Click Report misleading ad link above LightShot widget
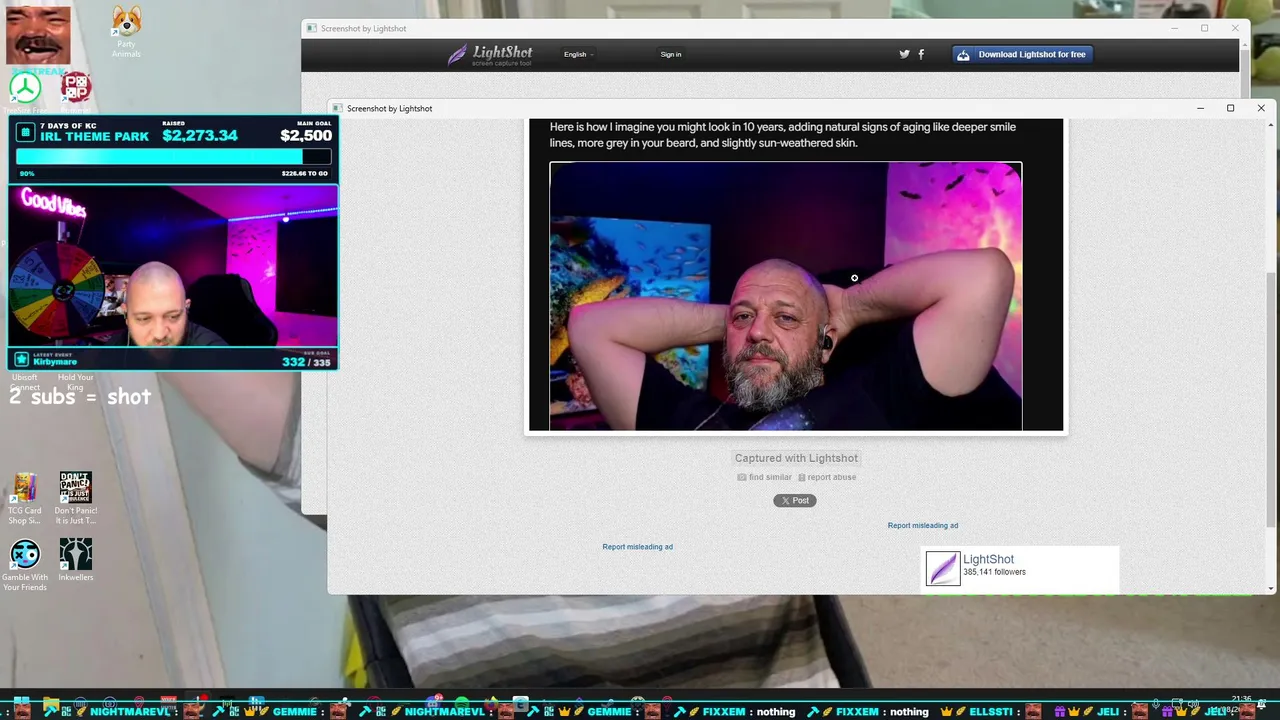Screen dimensions: 1280x720 (923, 525)
